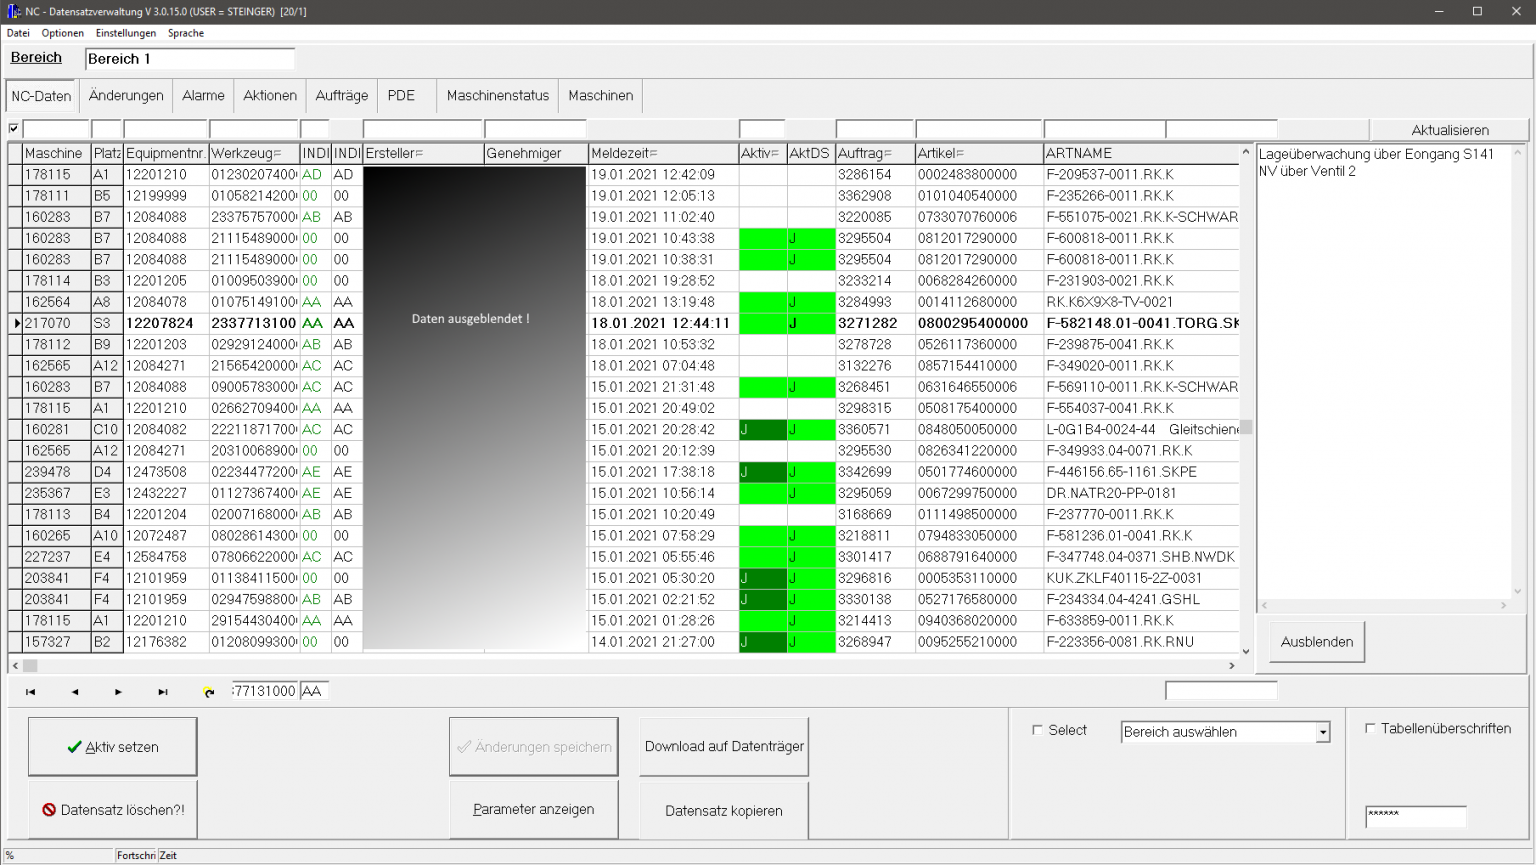Click the green AktDS cell for Auftrag 3284993
This screenshot has height=865, width=1536.
coord(811,302)
